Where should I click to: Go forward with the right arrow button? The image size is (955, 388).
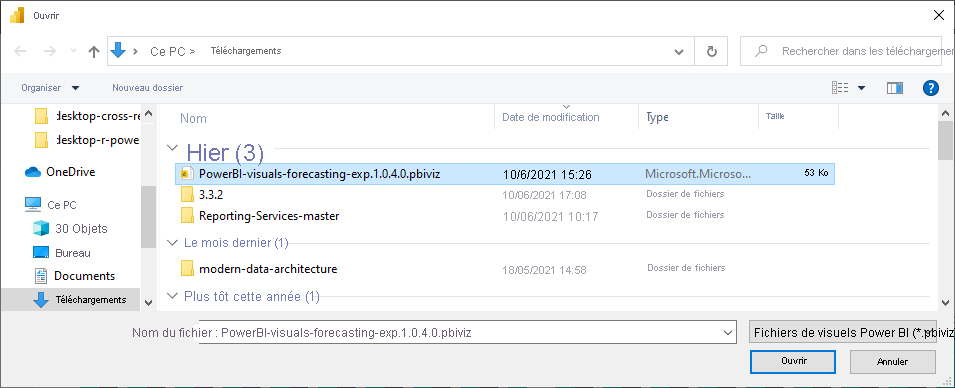coord(49,52)
